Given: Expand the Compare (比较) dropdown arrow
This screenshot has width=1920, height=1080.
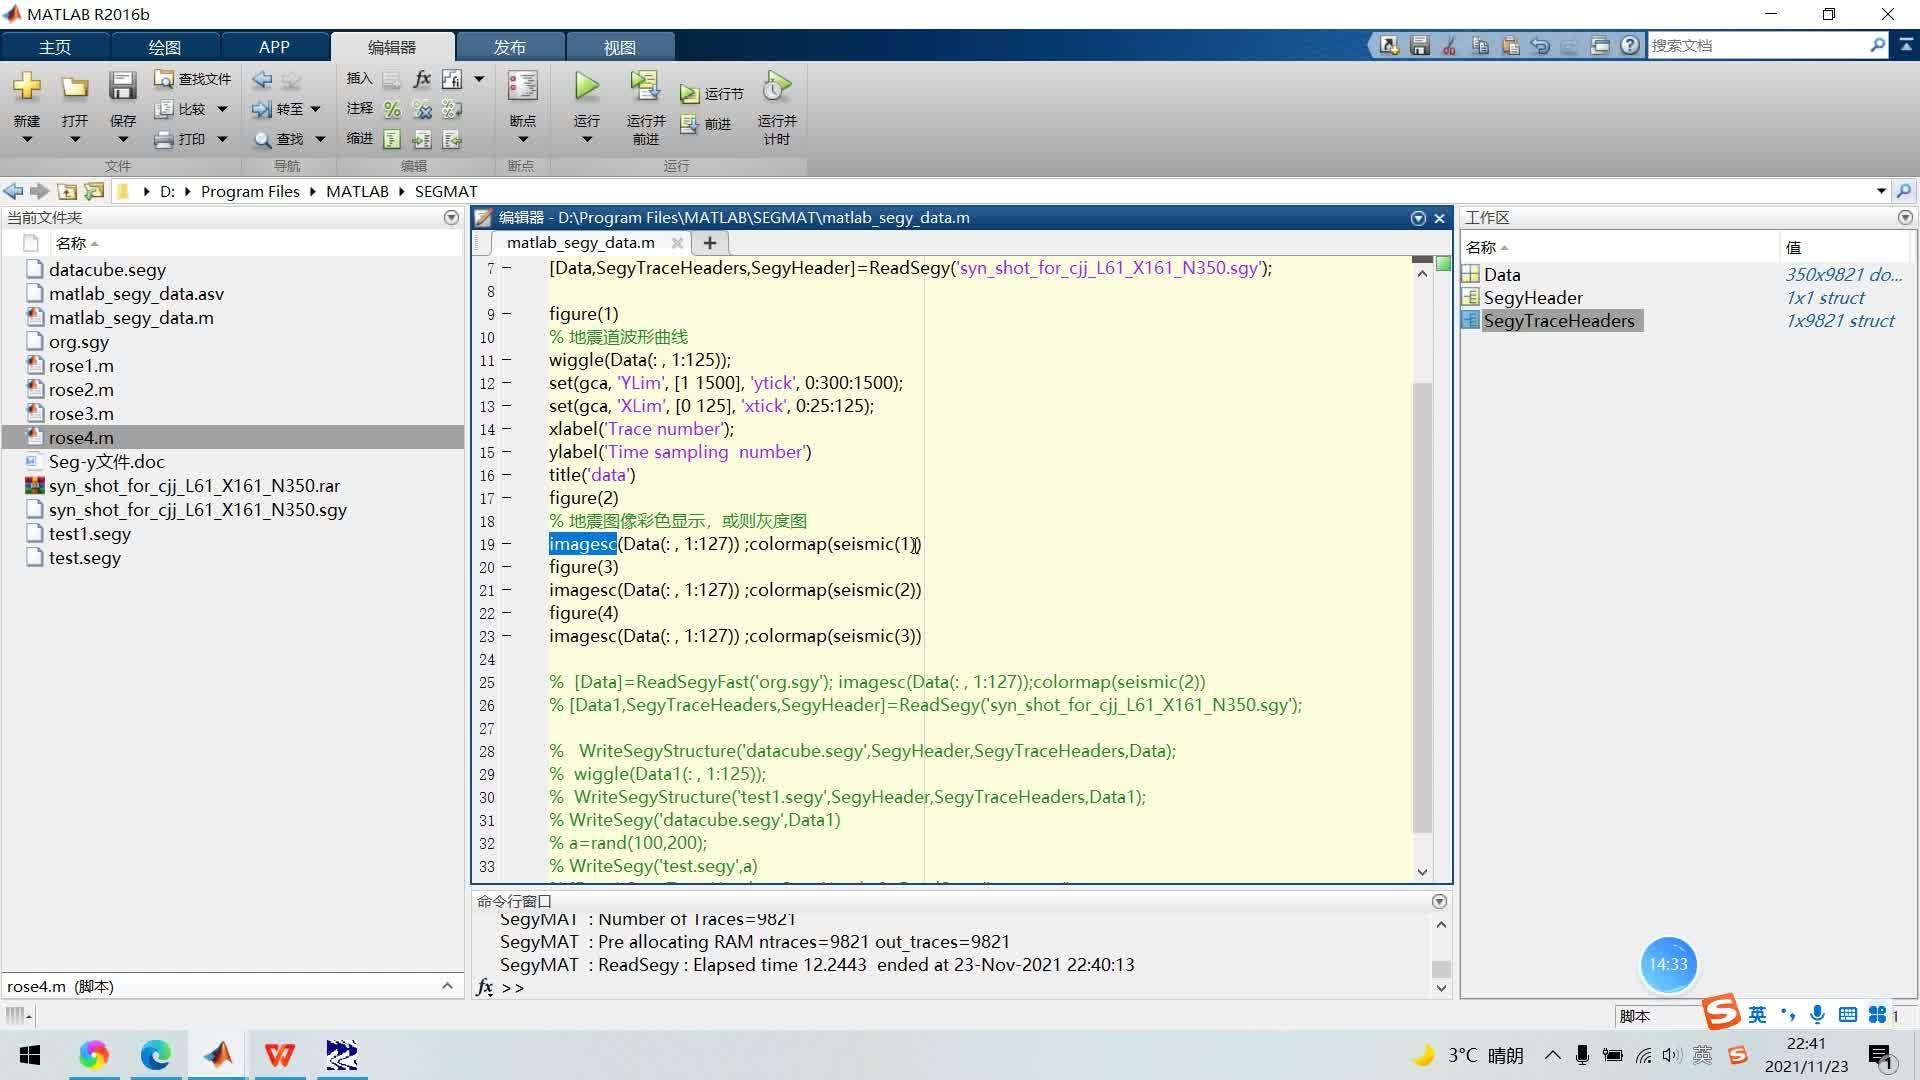Looking at the screenshot, I should [x=222, y=109].
